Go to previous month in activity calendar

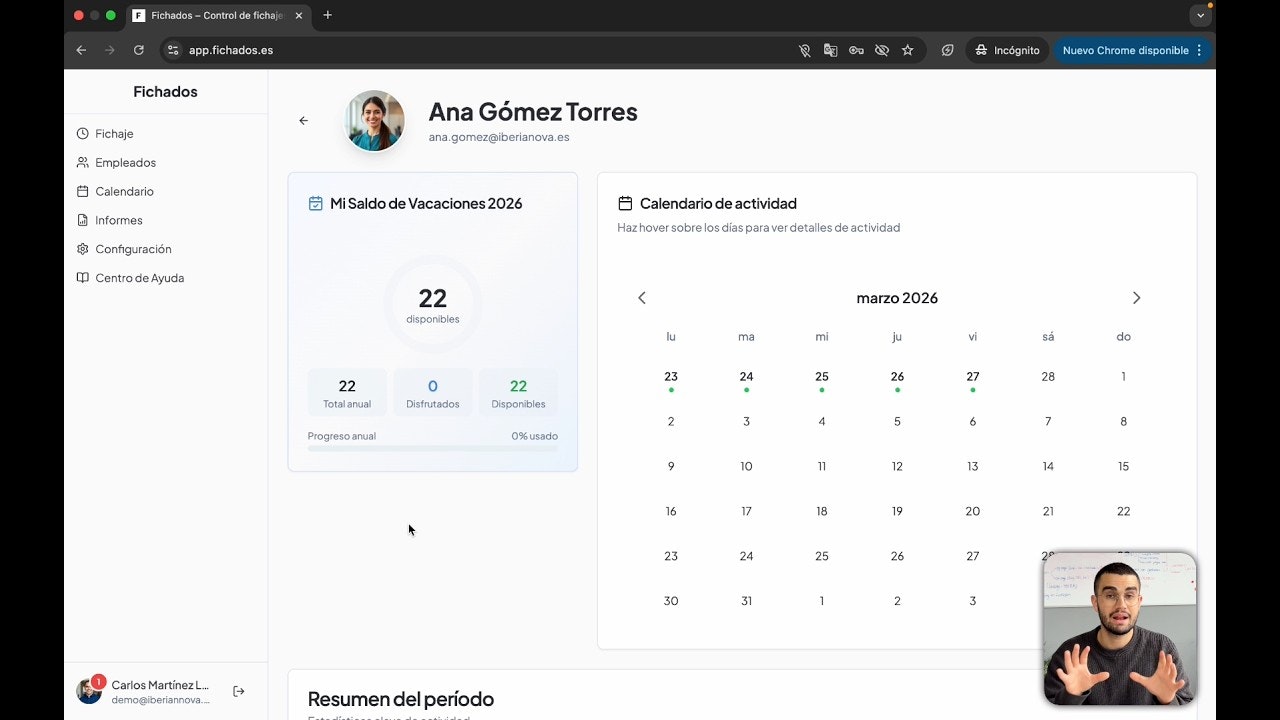[x=642, y=298]
